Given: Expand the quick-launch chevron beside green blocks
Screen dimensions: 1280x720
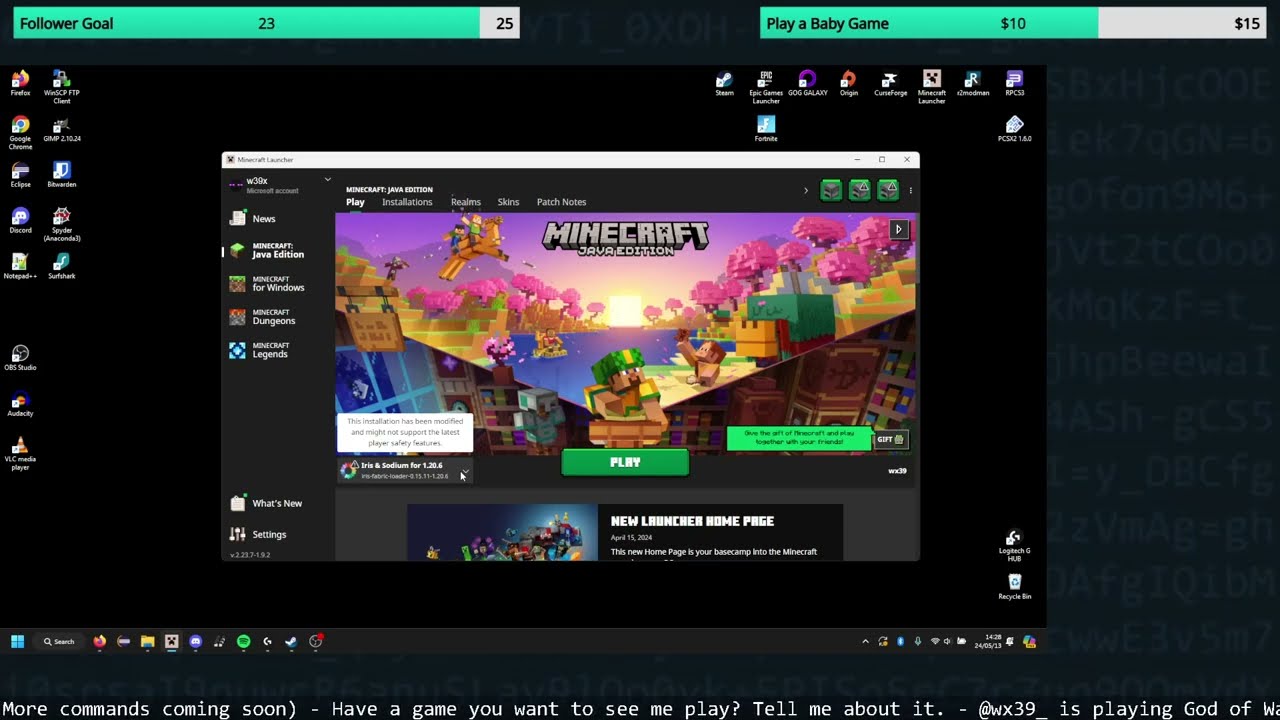Looking at the screenshot, I should point(806,190).
